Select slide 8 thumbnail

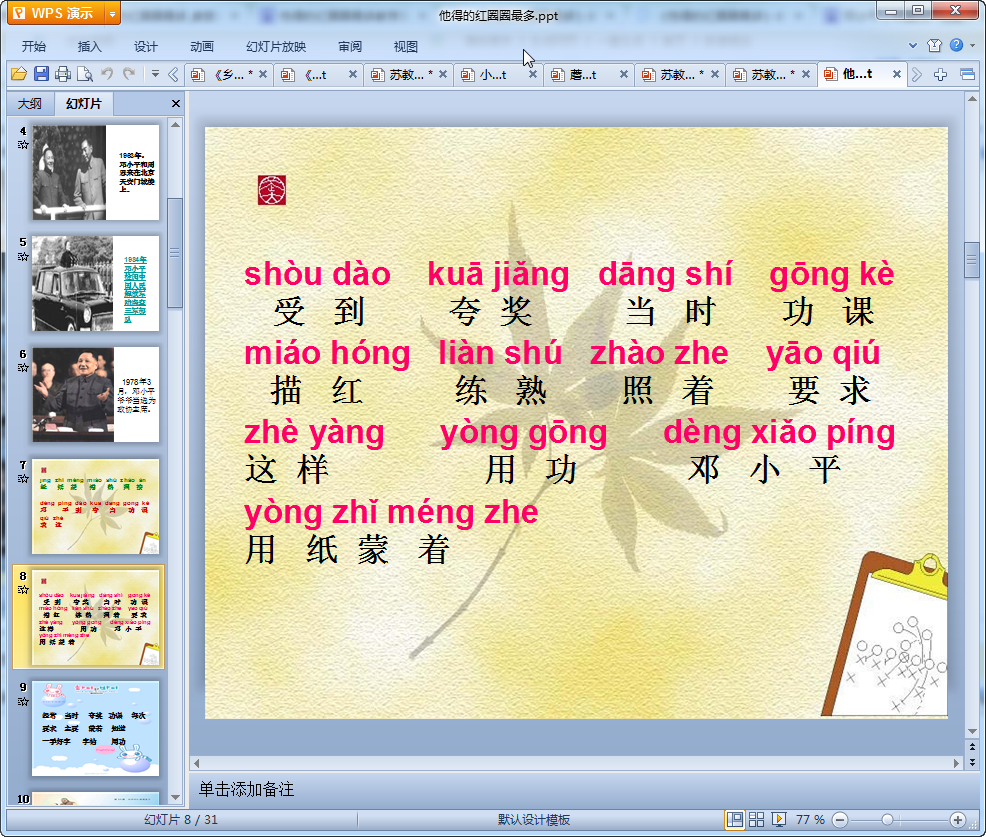[96, 617]
